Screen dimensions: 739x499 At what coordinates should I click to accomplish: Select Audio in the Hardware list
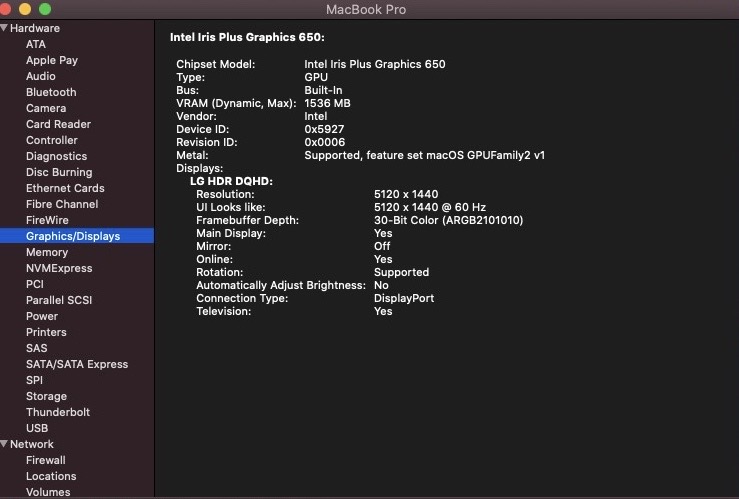point(41,76)
